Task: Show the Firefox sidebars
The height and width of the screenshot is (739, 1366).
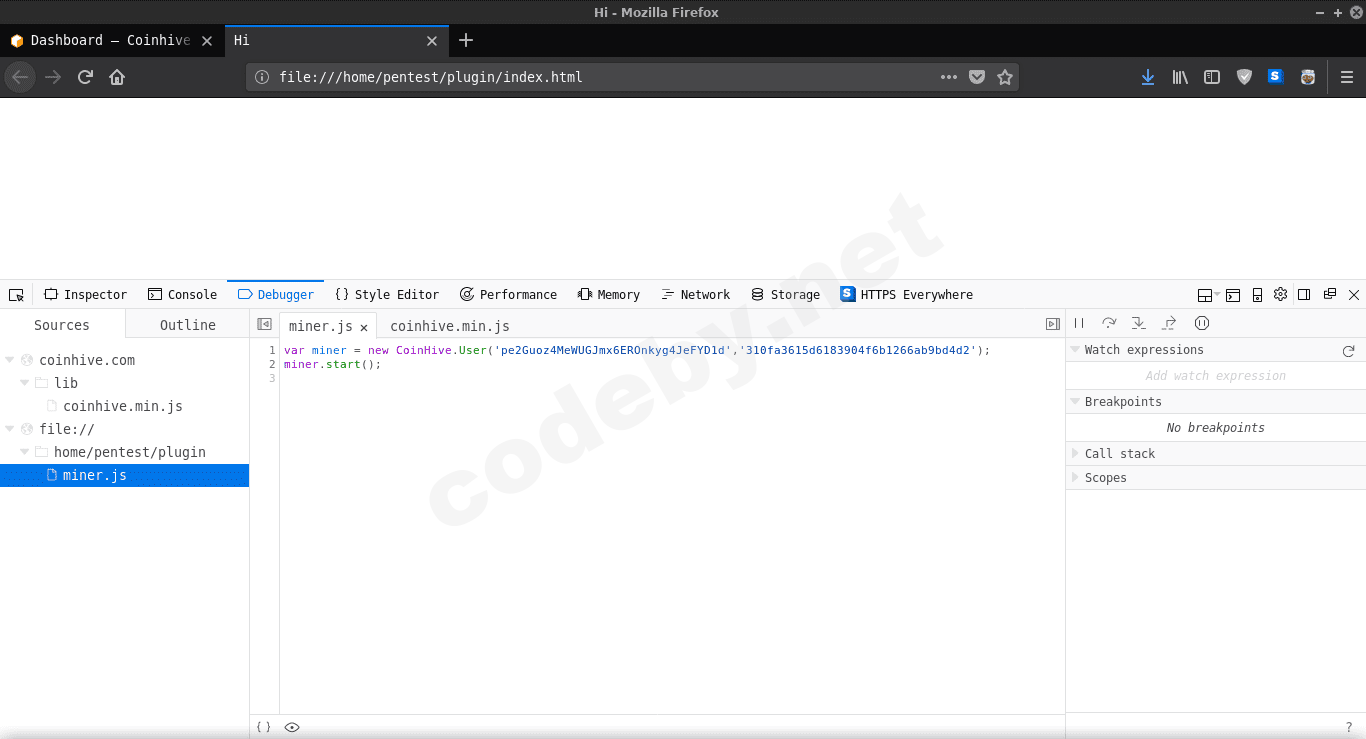Action: [1212, 77]
